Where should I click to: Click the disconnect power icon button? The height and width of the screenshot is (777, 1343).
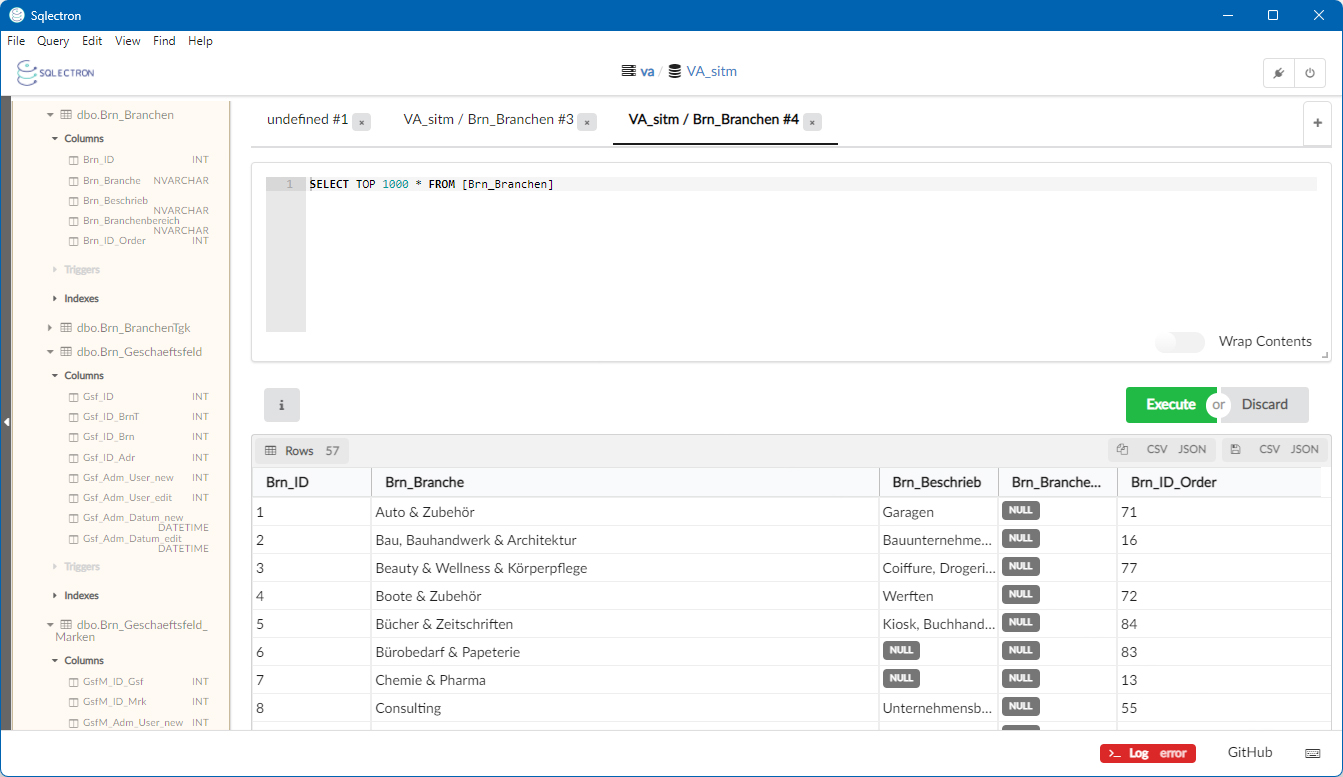(x=1309, y=73)
